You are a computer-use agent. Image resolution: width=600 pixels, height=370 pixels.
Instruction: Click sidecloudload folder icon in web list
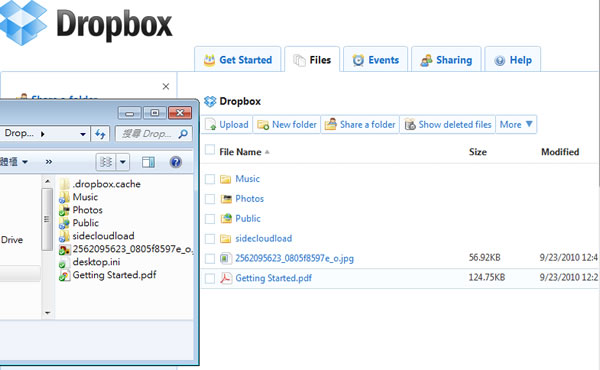click(225, 239)
